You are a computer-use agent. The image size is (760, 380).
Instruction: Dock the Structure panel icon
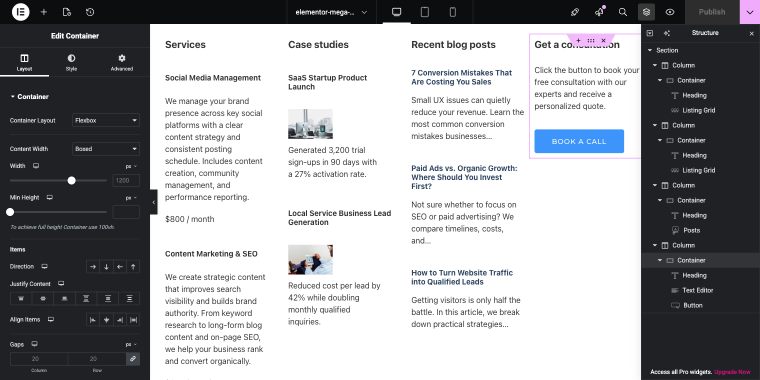pos(650,33)
